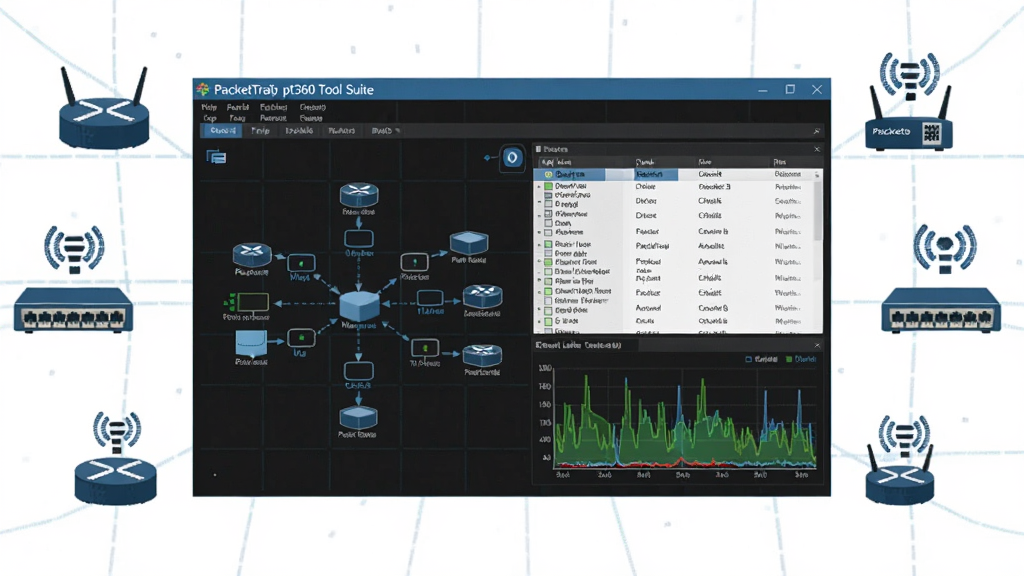
Task: Select the leftmost router node in the topology
Action: (251, 255)
